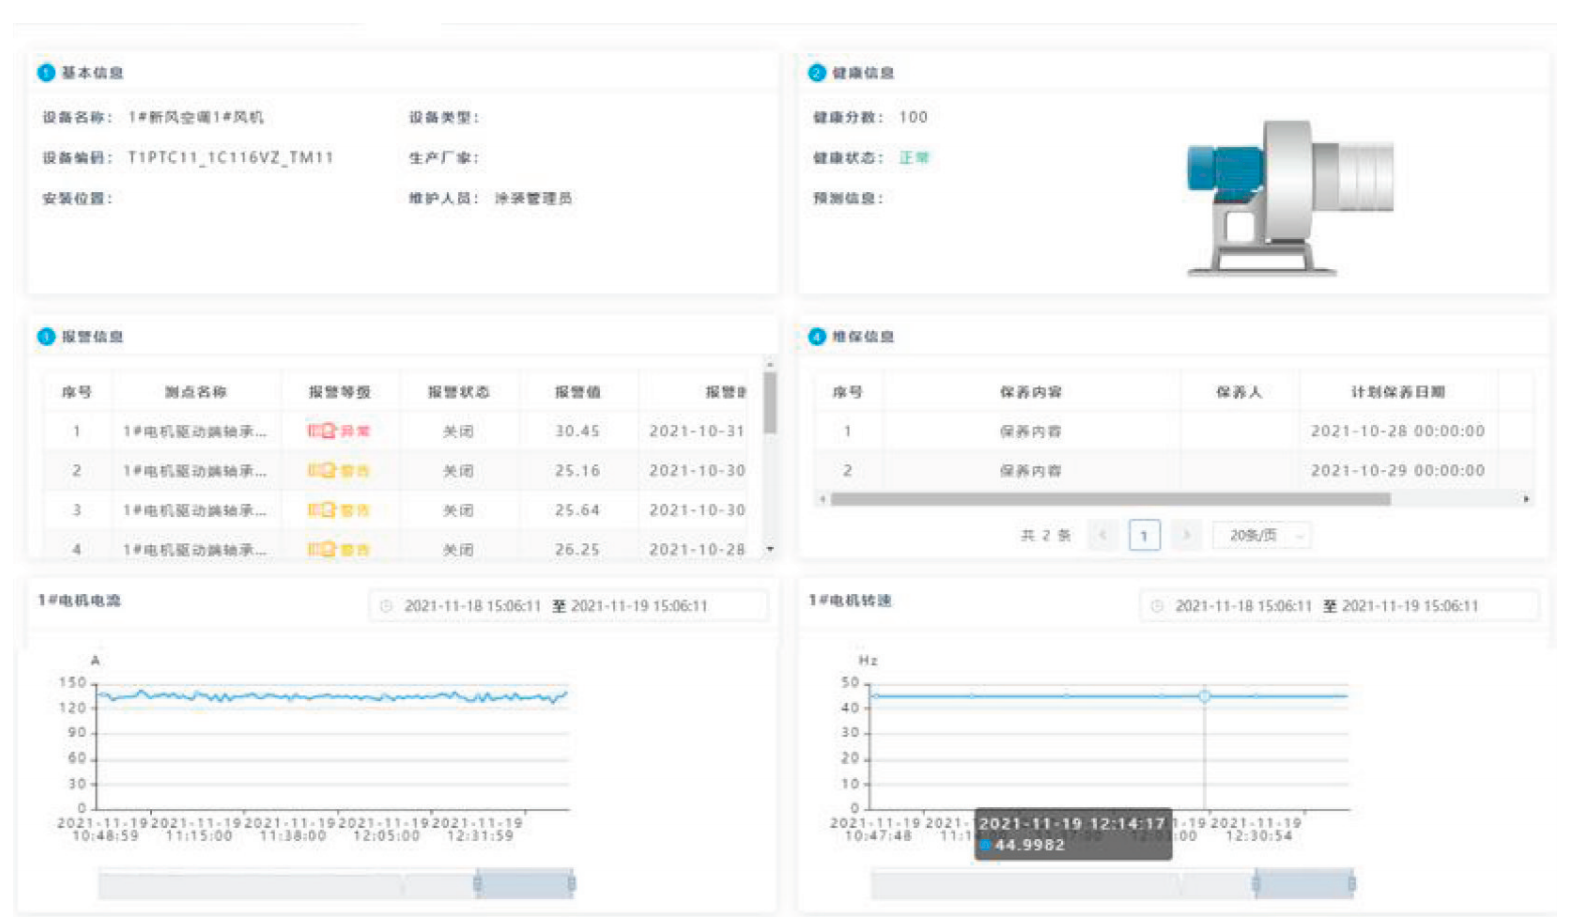
Task: Click the 报警等级 column header
Action: pyautogui.click(x=339, y=392)
